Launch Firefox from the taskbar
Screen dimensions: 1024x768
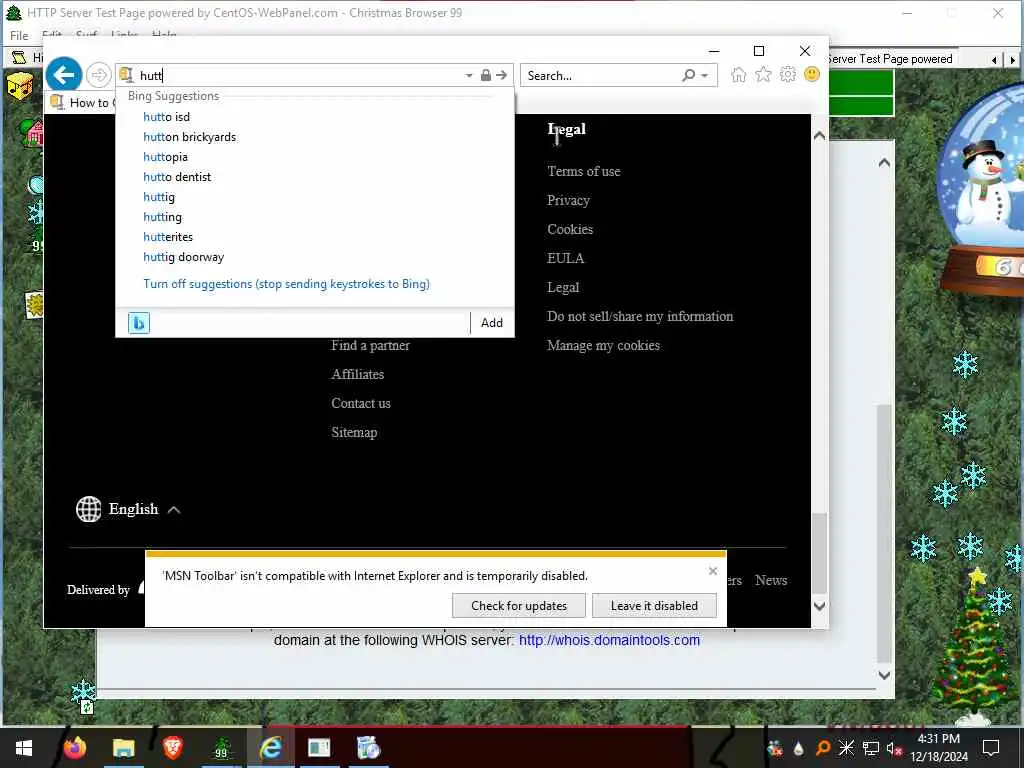point(74,748)
